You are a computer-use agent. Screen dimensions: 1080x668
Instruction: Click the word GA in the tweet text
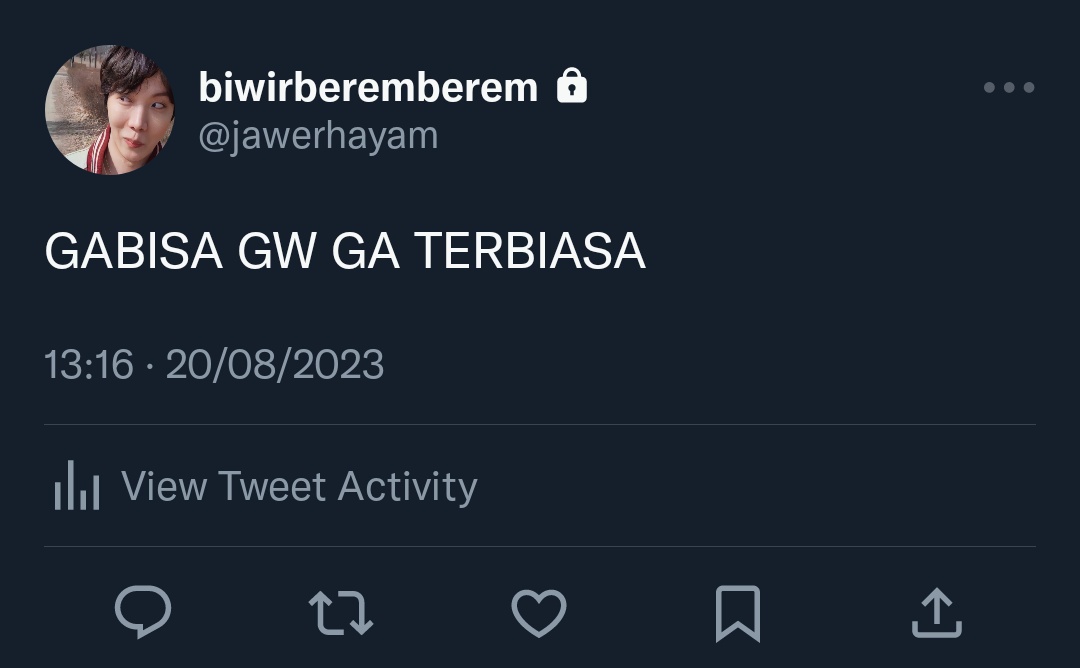(x=365, y=251)
